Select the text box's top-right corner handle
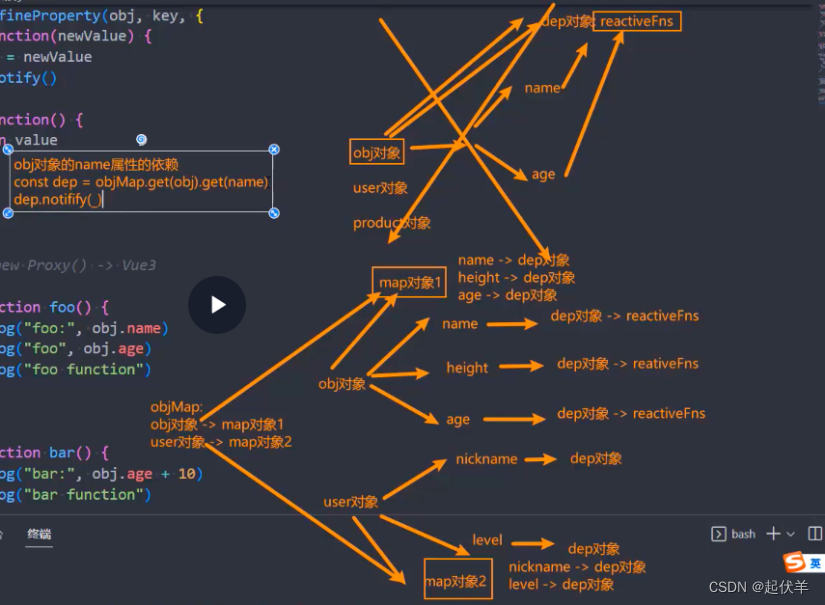 pyautogui.click(x=274, y=149)
